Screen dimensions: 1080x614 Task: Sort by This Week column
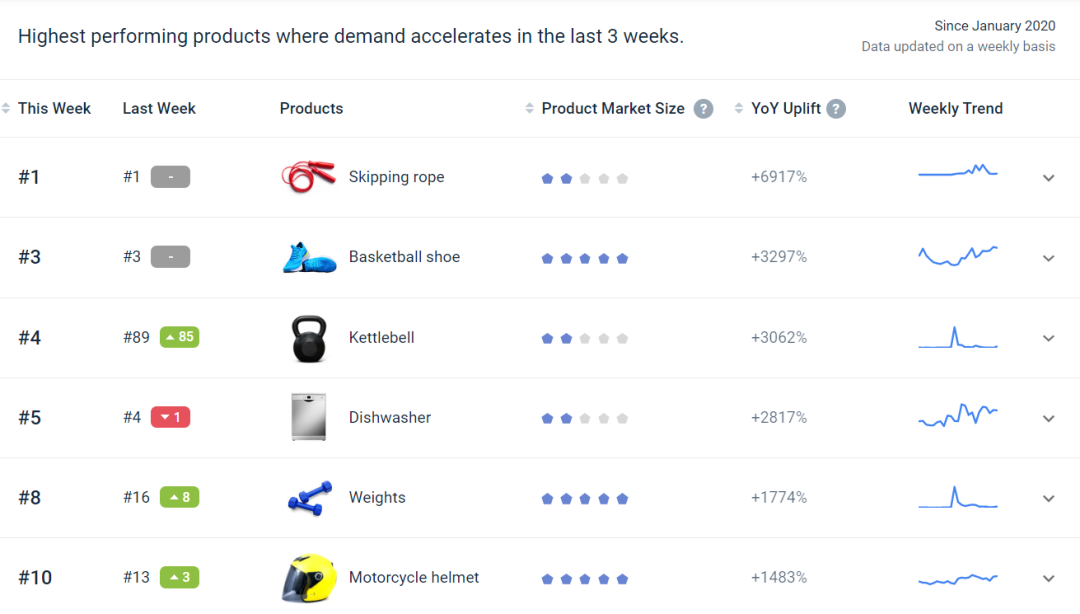pos(54,109)
